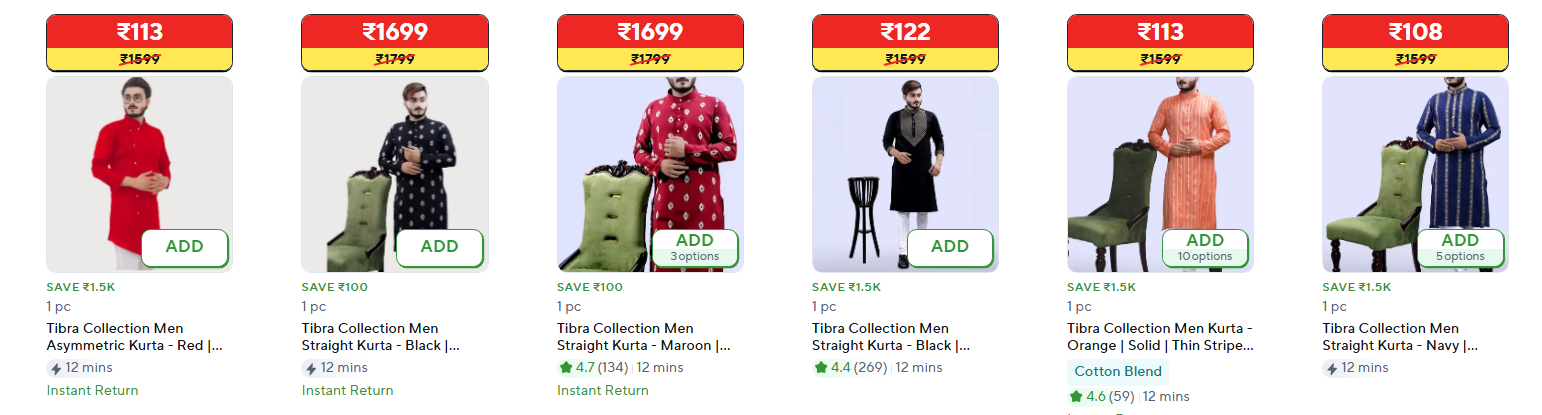
Task: Add the red Asymmetric Kurta to cart
Action: 185,248
